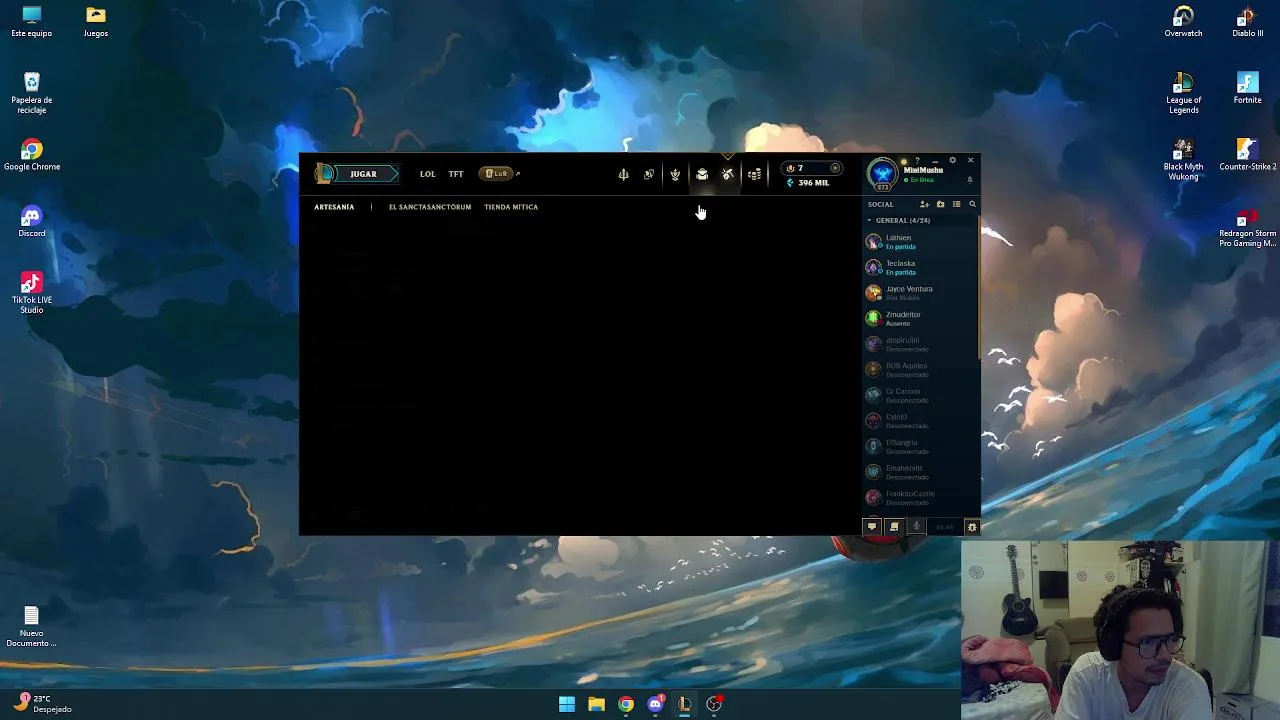Click the add friend icon
1280x720 pixels.
click(924, 204)
